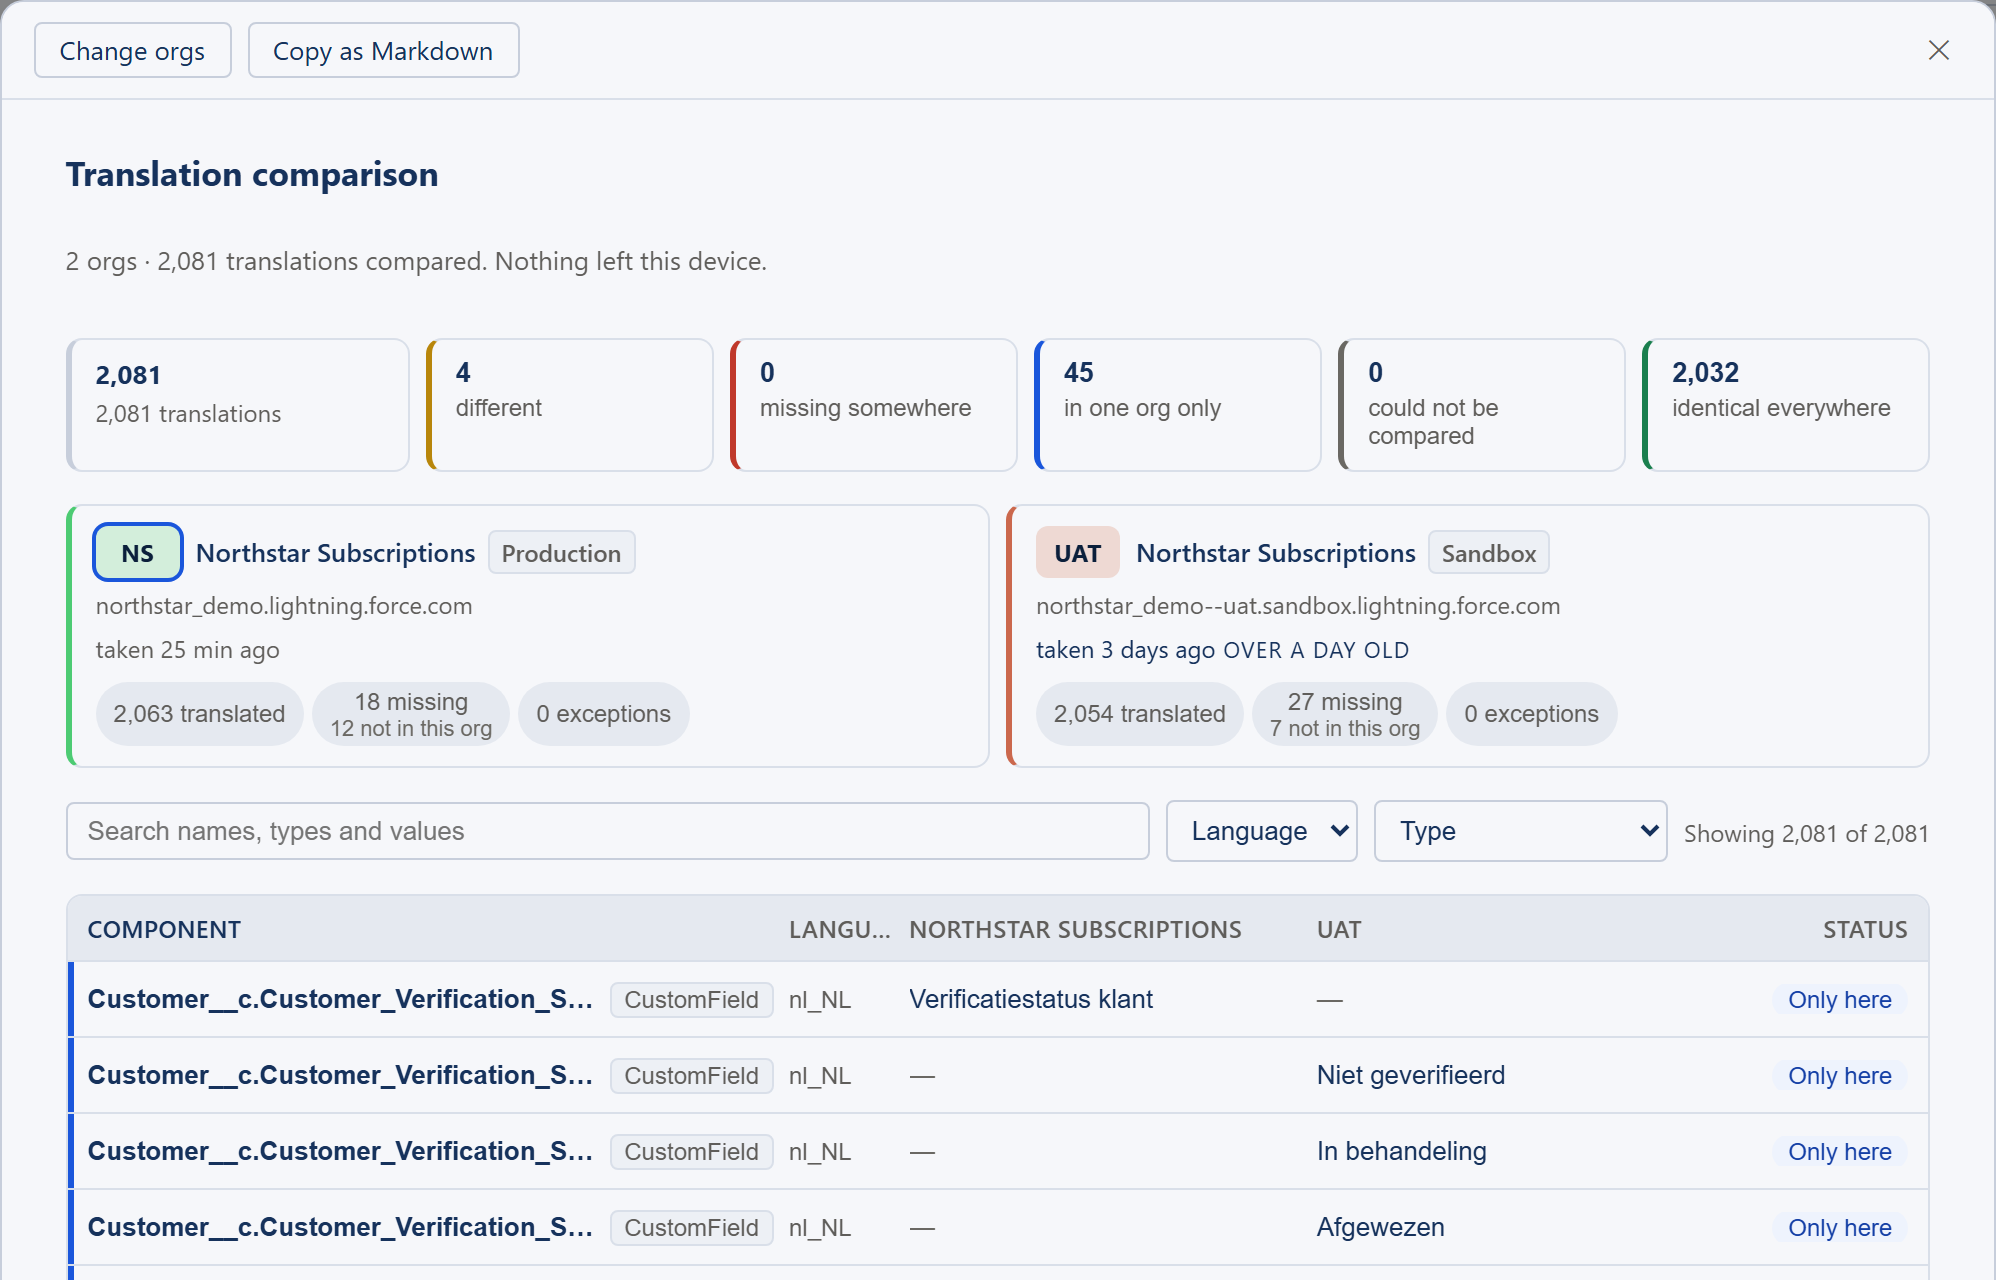Click the 27 missing pill
Screen dimensions: 1996x1280
(1345, 714)
